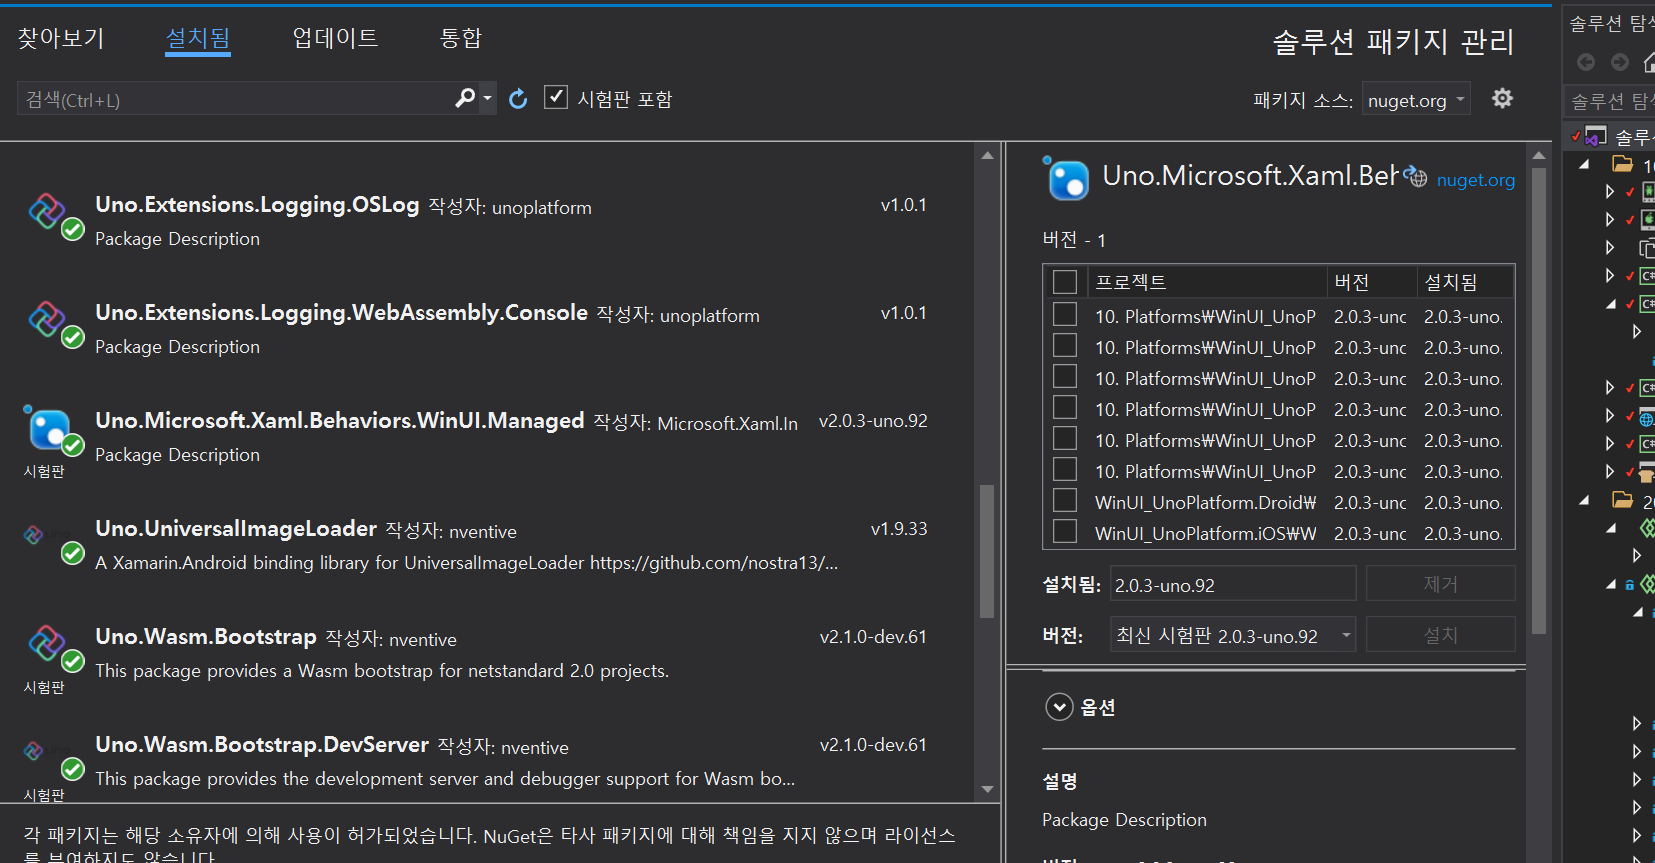1655x863 pixels.
Task: Click package list scroll down arrow
Action: tap(987, 789)
